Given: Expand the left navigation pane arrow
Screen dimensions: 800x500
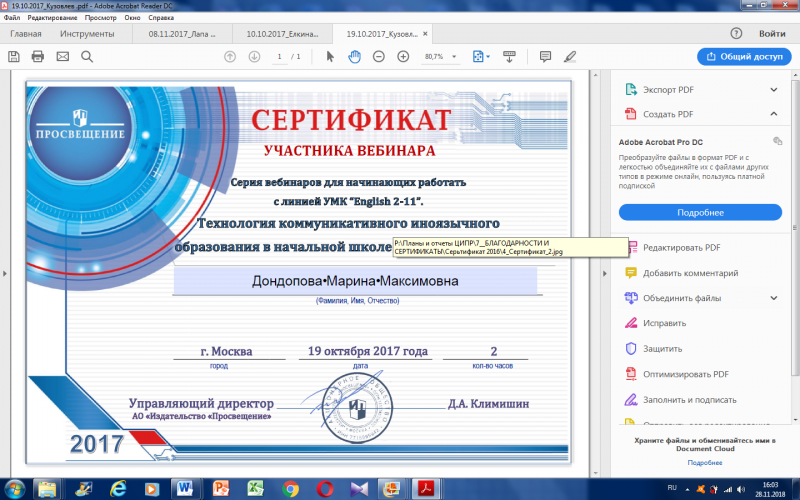Looking at the screenshot, I should [5, 273].
